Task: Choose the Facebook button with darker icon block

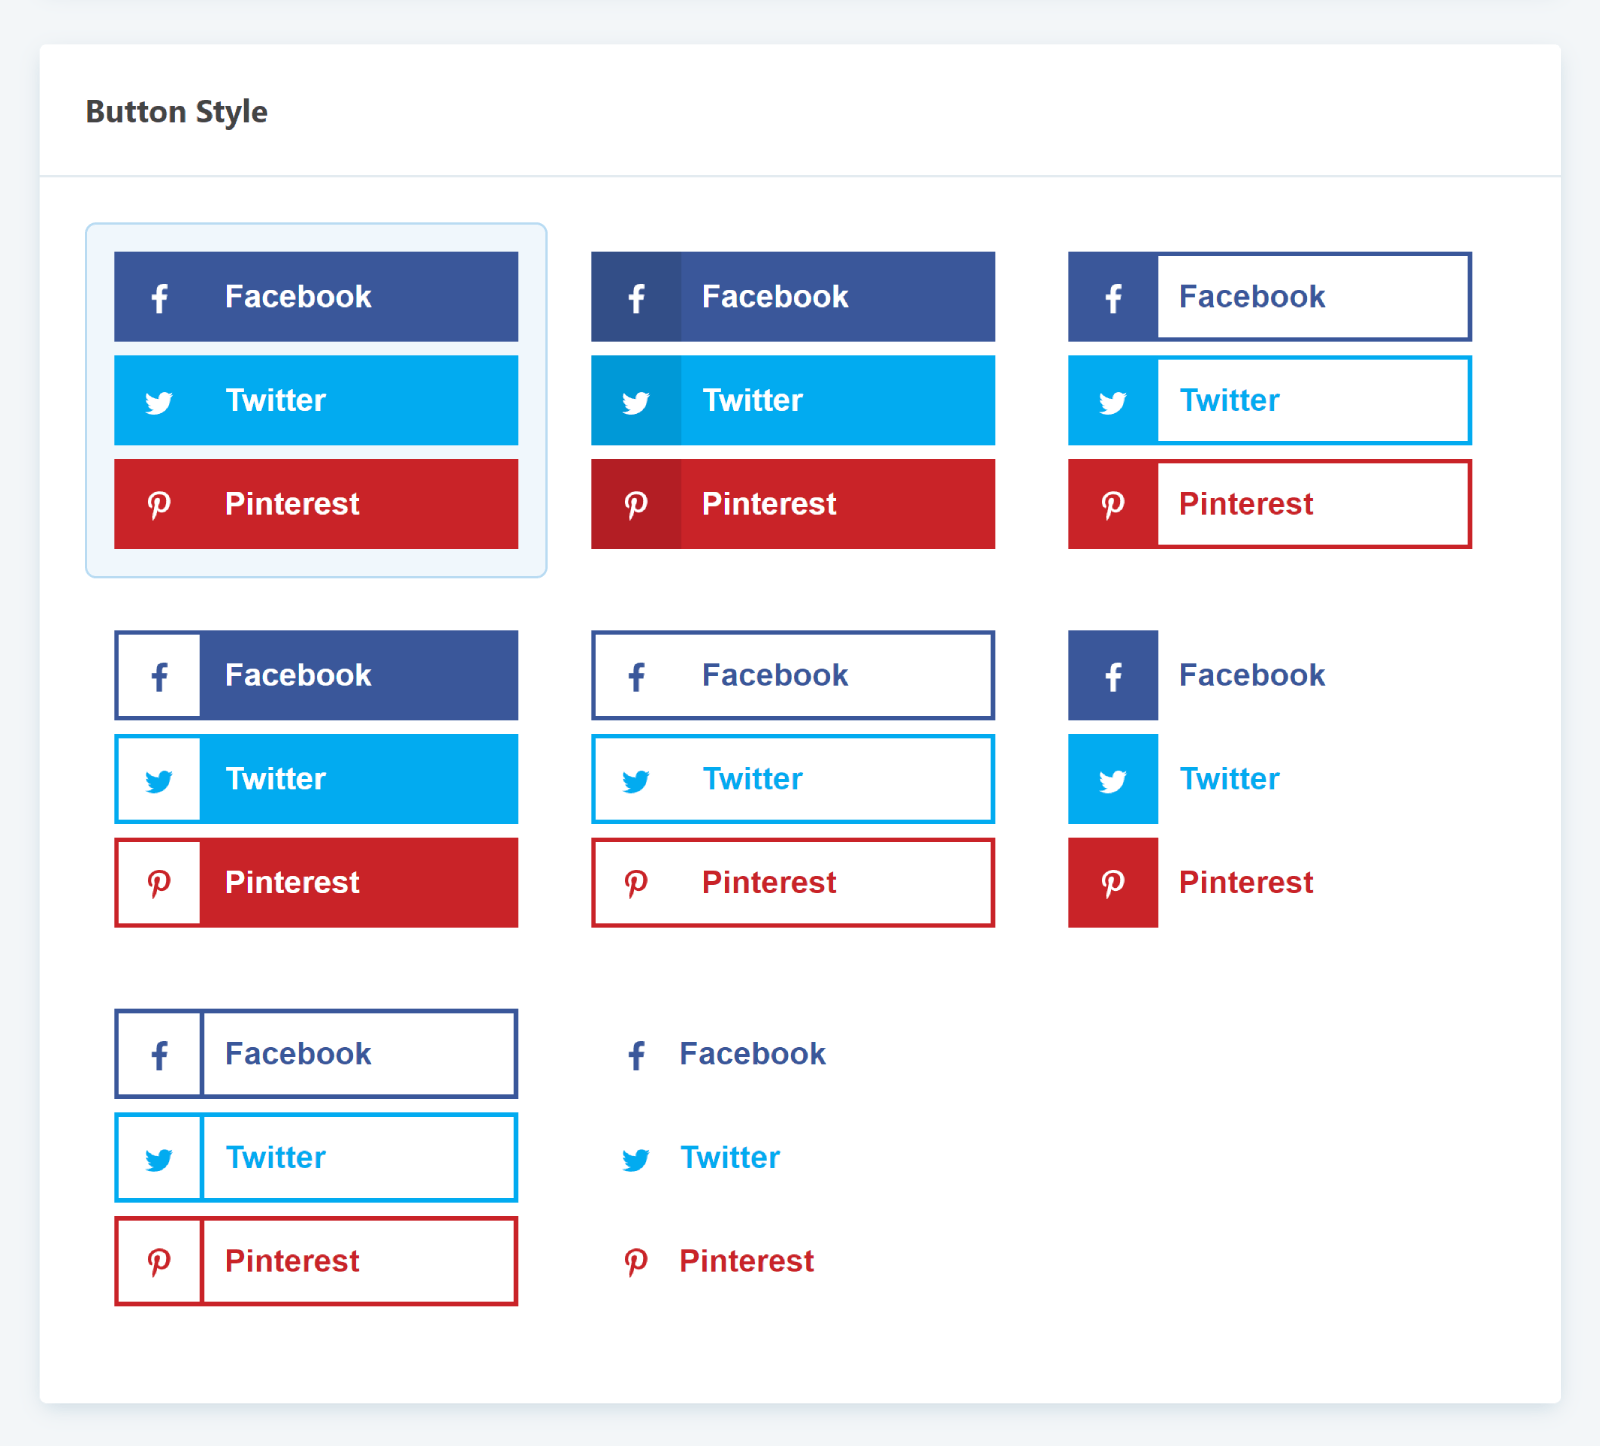Action: click(x=793, y=297)
